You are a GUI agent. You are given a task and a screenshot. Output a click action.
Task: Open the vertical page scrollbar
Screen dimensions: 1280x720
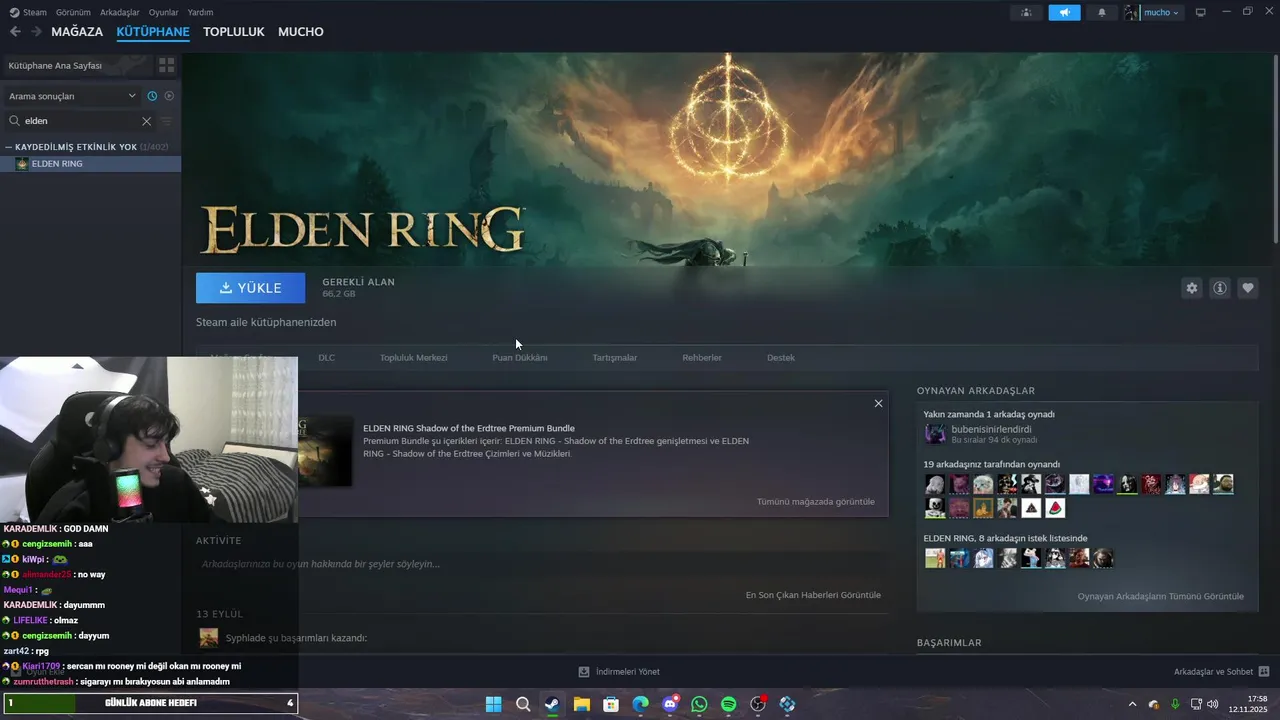(x=1276, y=150)
